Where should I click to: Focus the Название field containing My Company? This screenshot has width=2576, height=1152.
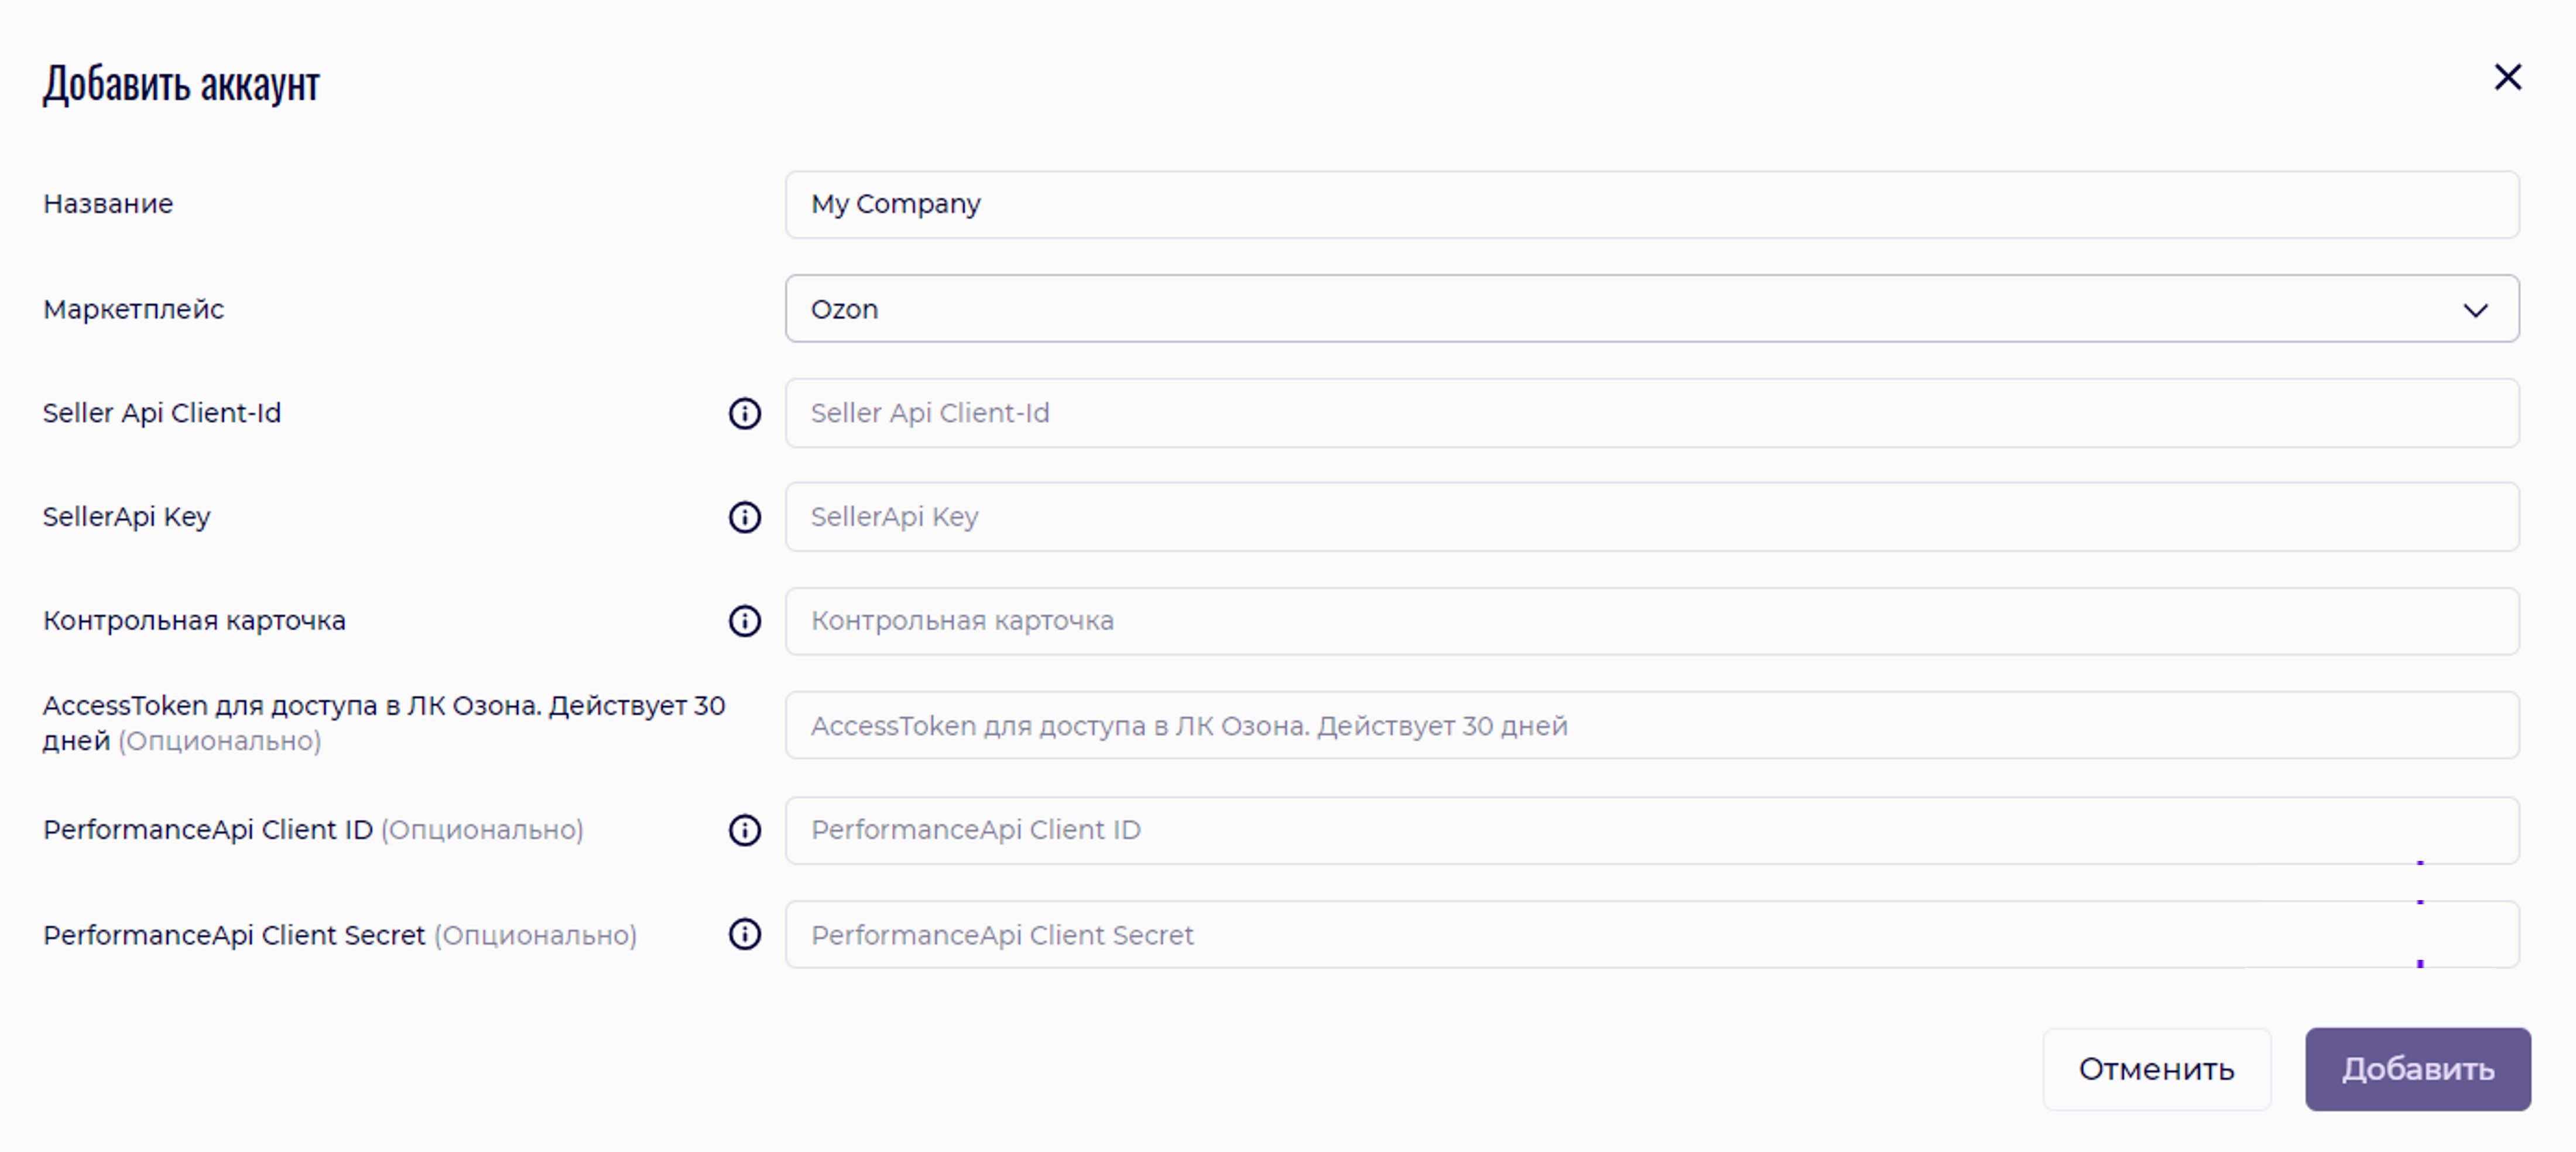(x=1650, y=204)
